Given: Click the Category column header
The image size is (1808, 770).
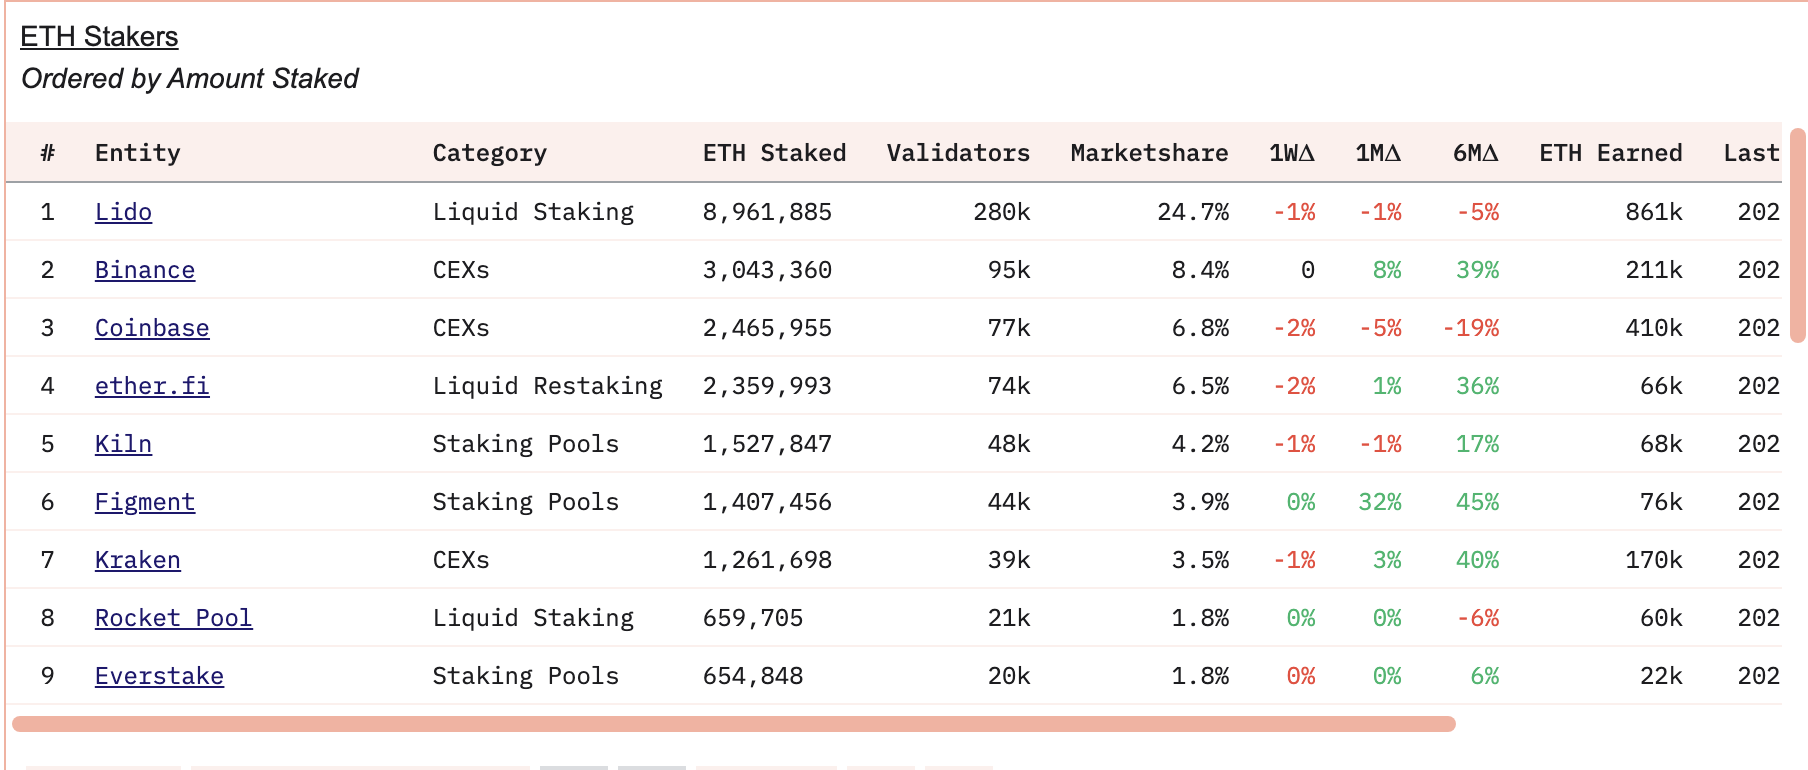Looking at the screenshot, I should click(489, 152).
